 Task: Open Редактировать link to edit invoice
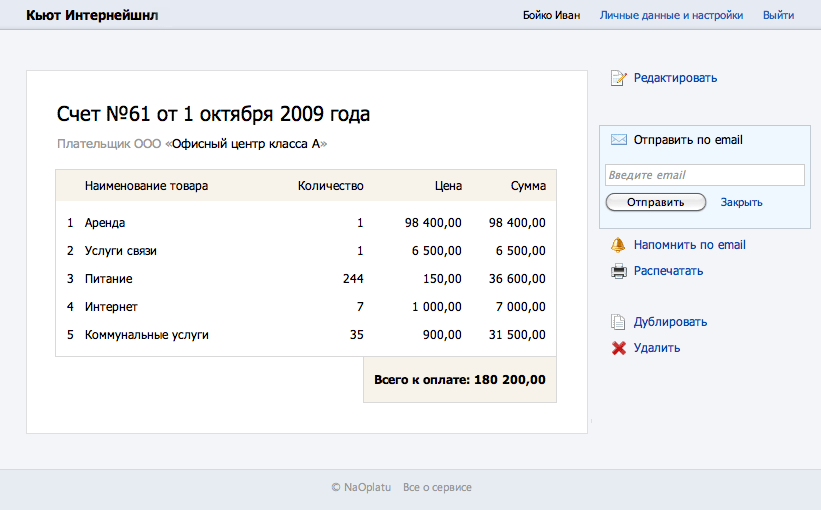point(675,78)
